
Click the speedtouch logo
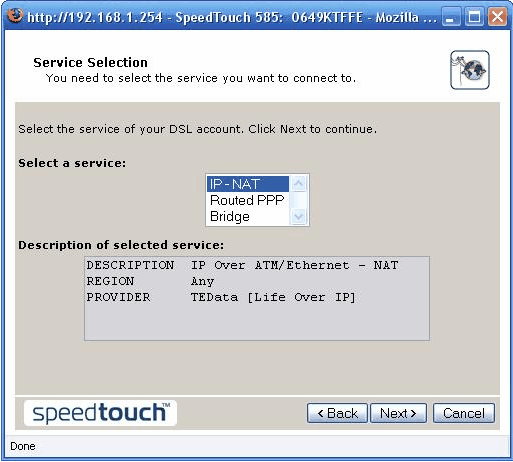click(100, 413)
